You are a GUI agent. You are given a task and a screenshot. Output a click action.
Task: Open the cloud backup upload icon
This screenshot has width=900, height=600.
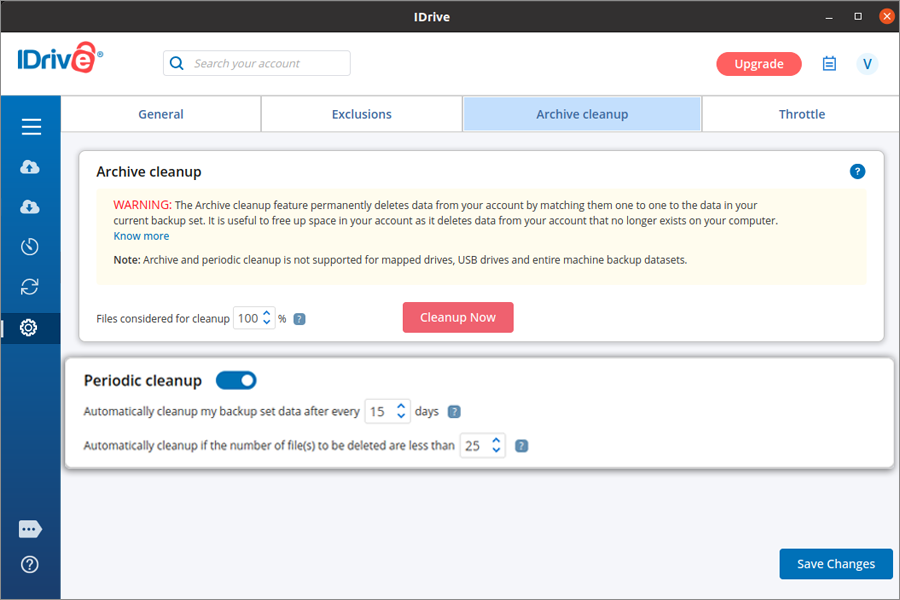pyautogui.click(x=30, y=167)
